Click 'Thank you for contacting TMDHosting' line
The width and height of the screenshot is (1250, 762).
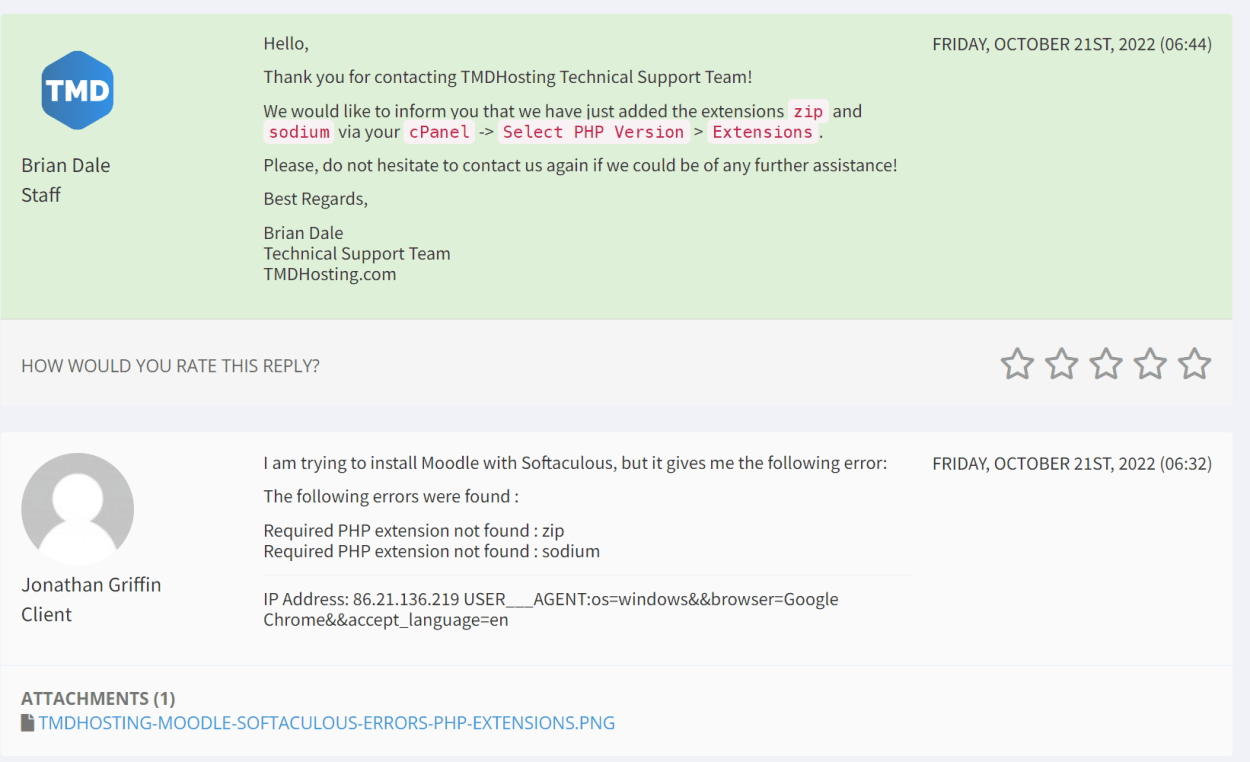[508, 77]
